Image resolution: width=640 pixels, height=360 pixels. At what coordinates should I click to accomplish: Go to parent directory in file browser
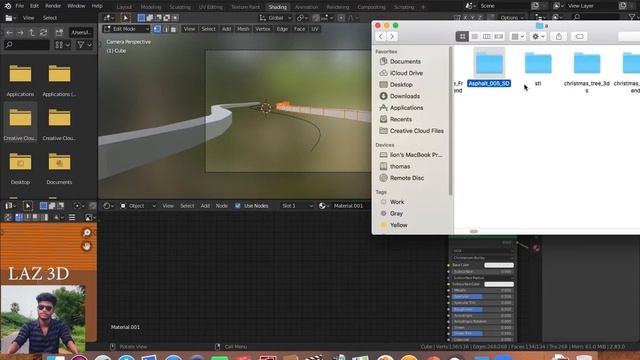click(x=32, y=32)
